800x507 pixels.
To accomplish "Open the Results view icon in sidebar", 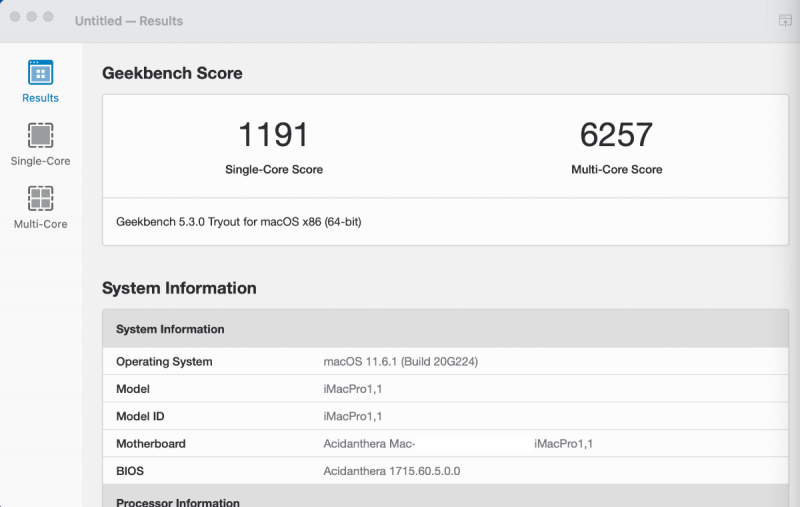I will pos(40,73).
